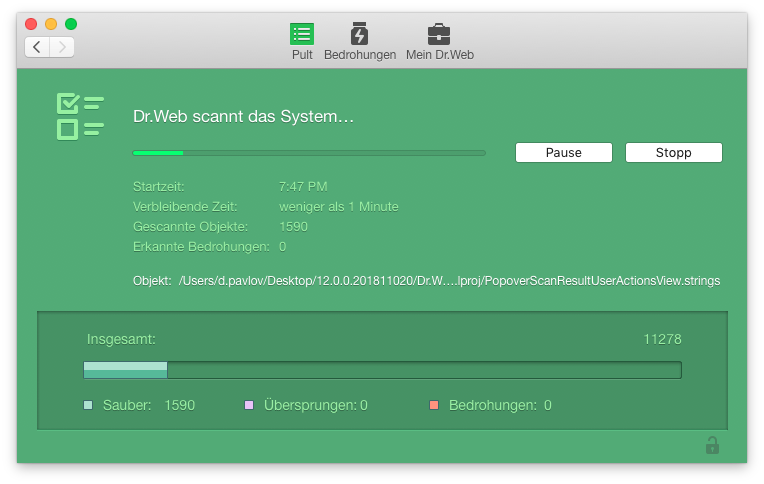Open Mein Dr.Web briefcase section
Image resolution: width=764 pixels, height=484 pixels.
pos(439,41)
